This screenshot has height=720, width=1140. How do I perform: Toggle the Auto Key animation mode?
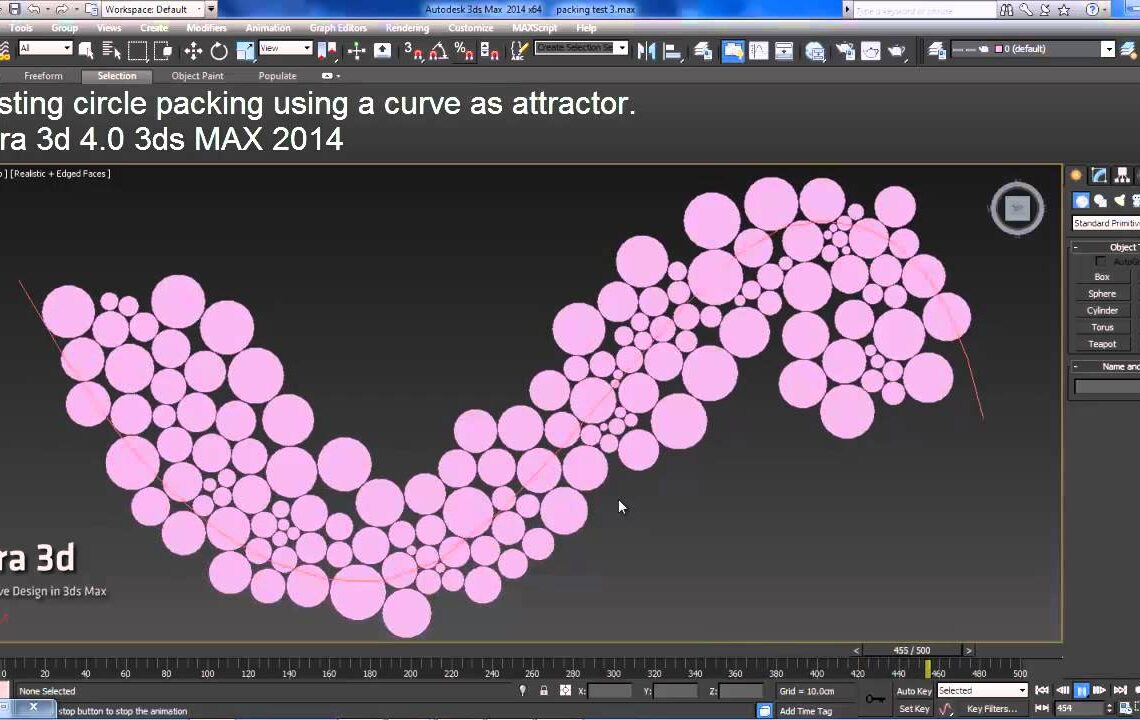[914, 691]
